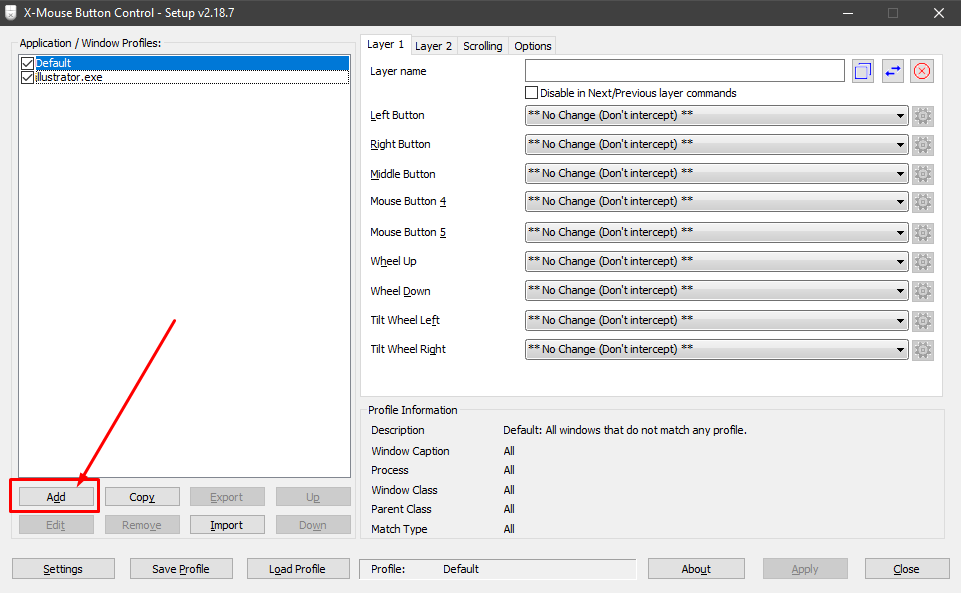Open Middle Button advanced settings gear
Viewport: 961px width, 593px height.
point(921,173)
